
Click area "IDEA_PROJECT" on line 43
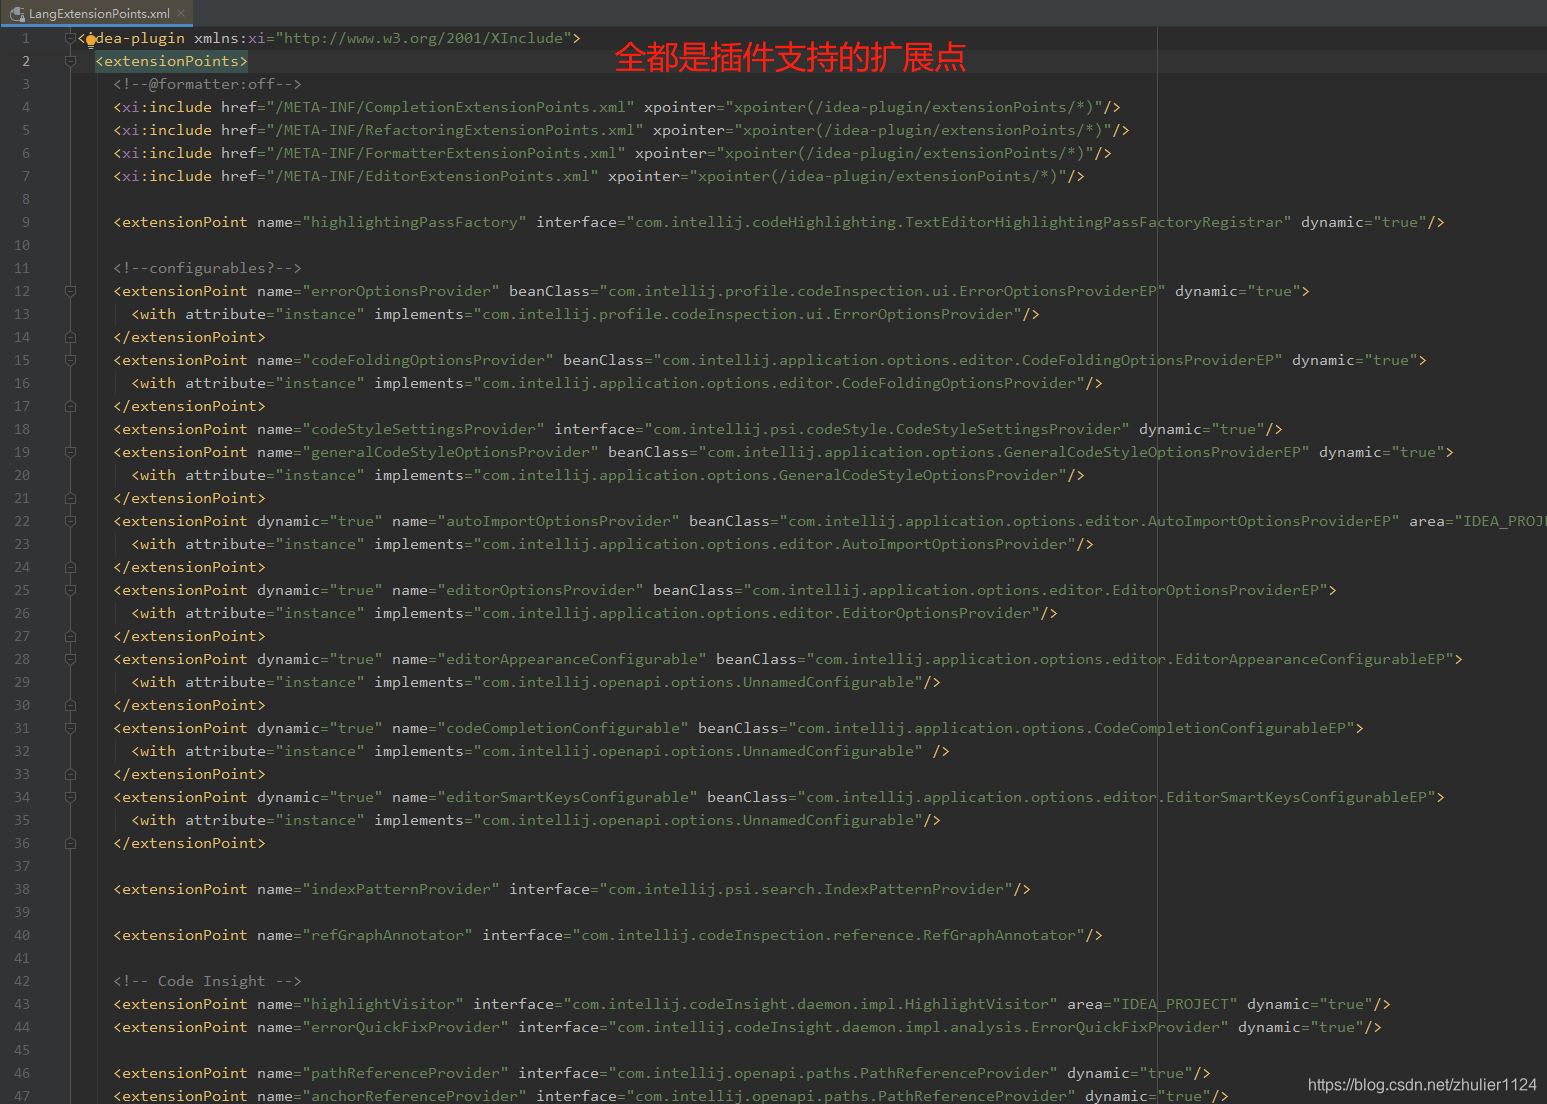[x=1175, y=1004]
